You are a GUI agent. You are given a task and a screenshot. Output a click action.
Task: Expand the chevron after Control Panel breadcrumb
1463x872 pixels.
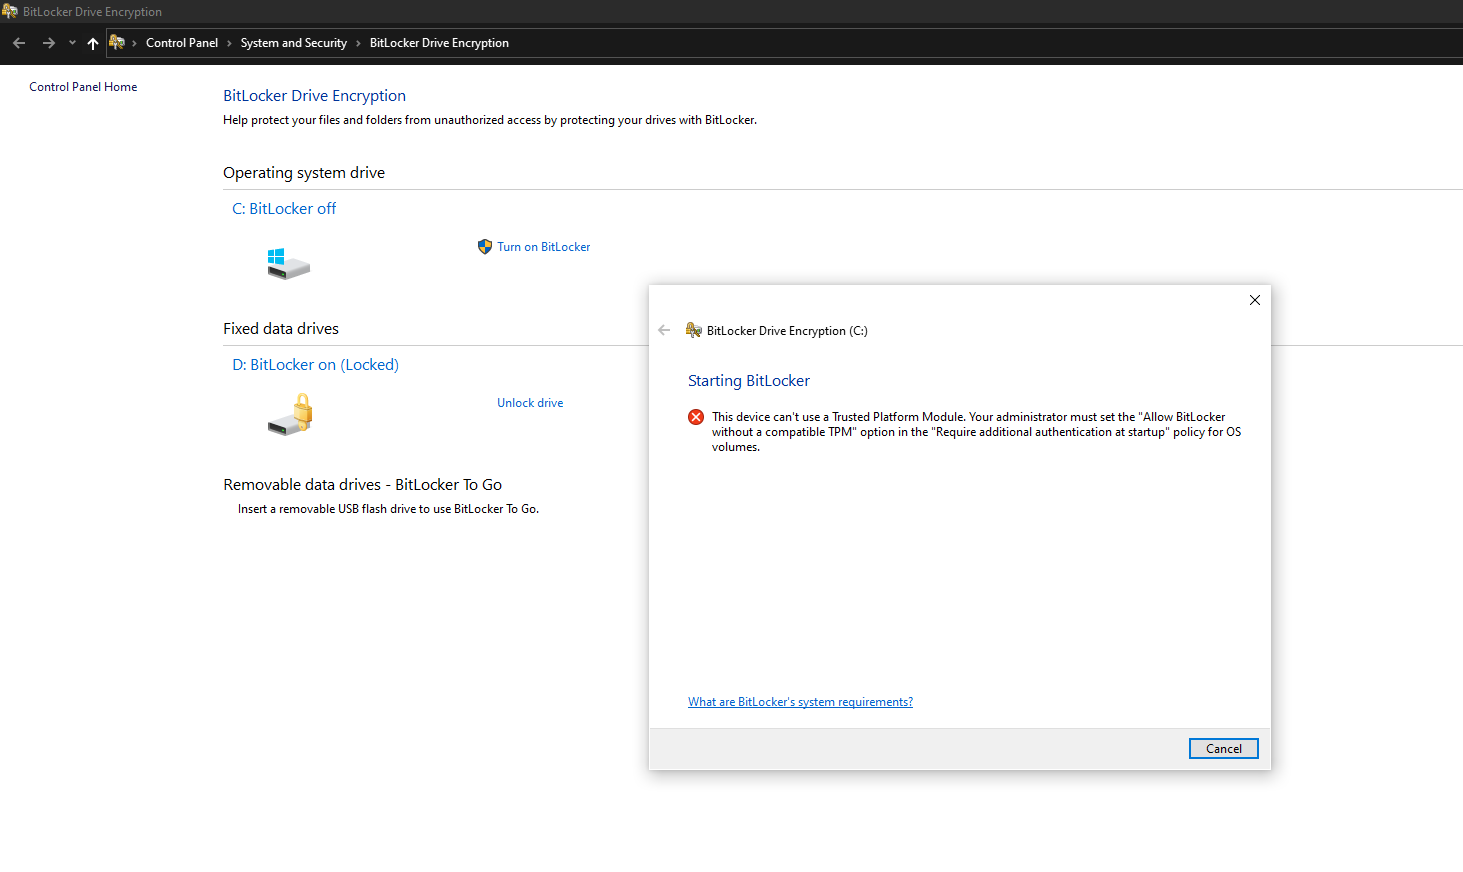(x=229, y=43)
